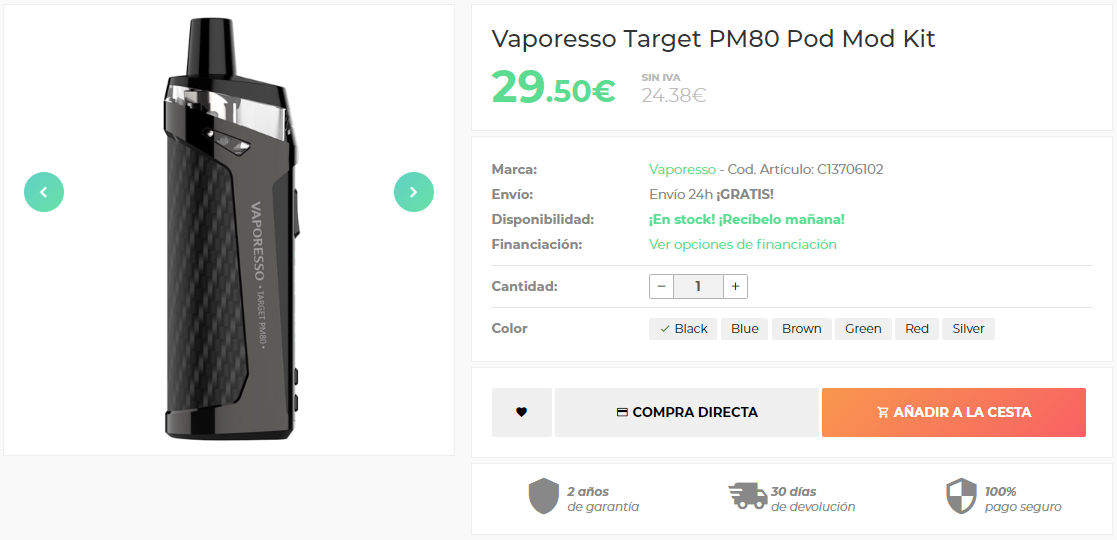The image size is (1117, 540).
Task: Open the Vaporesso product image
Action: tap(228, 229)
